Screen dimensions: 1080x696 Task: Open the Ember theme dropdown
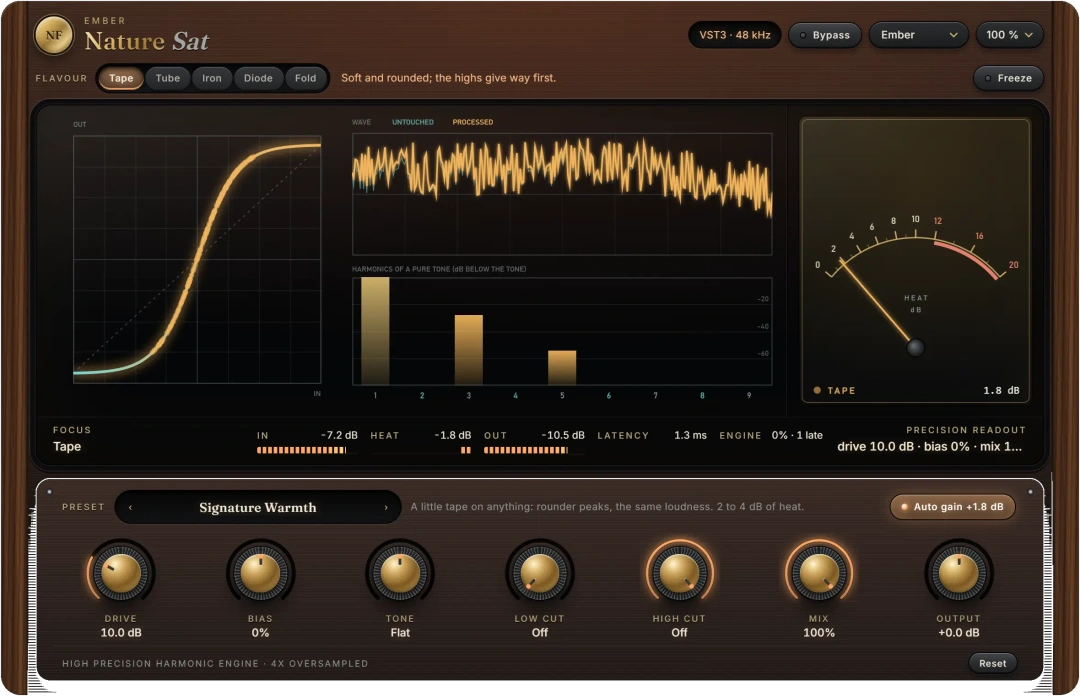click(919, 35)
